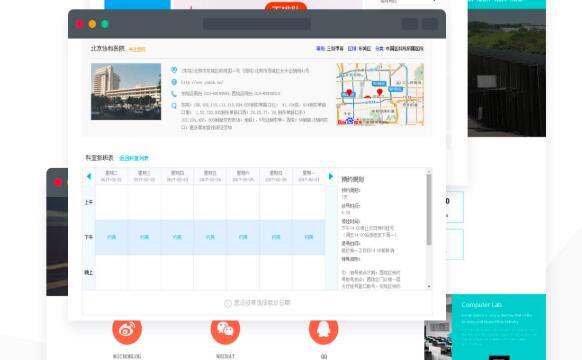Click 约满 in Thursday afternoon slot

177,237
